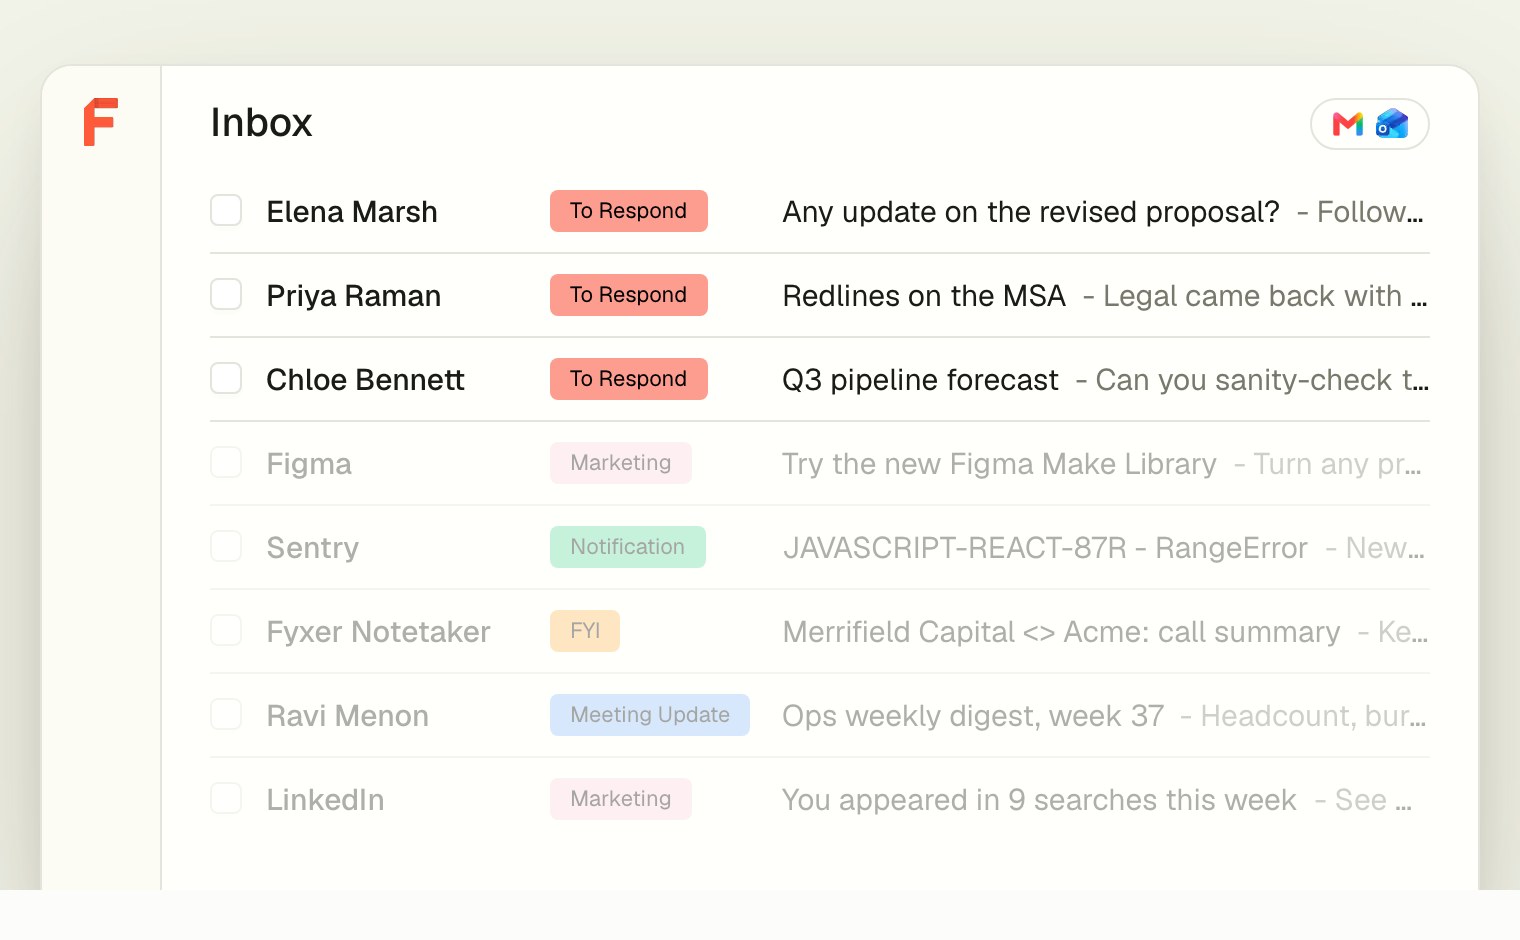Check the box beside Chloe Bennett
The image size is (1520, 940).
[x=226, y=379]
